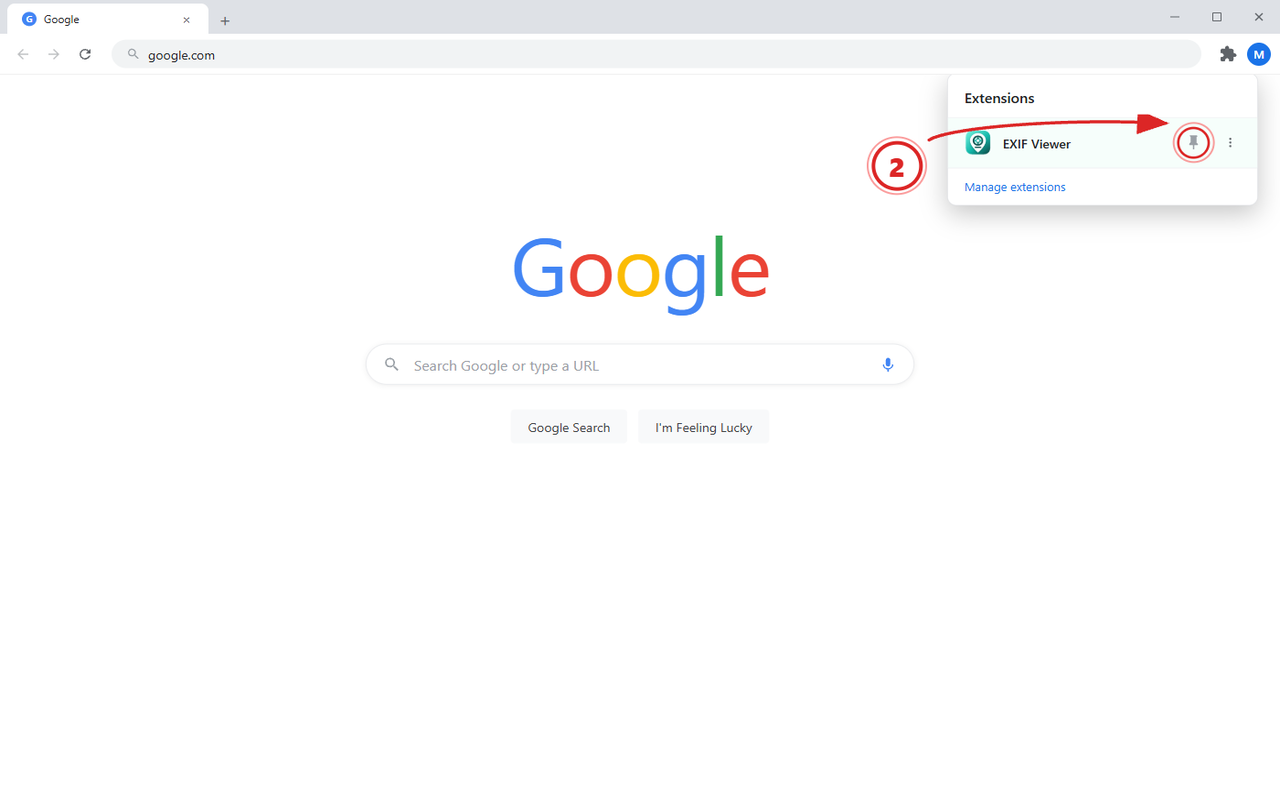Click the EXIF Viewer extension icon
This screenshot has width=1280, height=800.
(978, 143)
